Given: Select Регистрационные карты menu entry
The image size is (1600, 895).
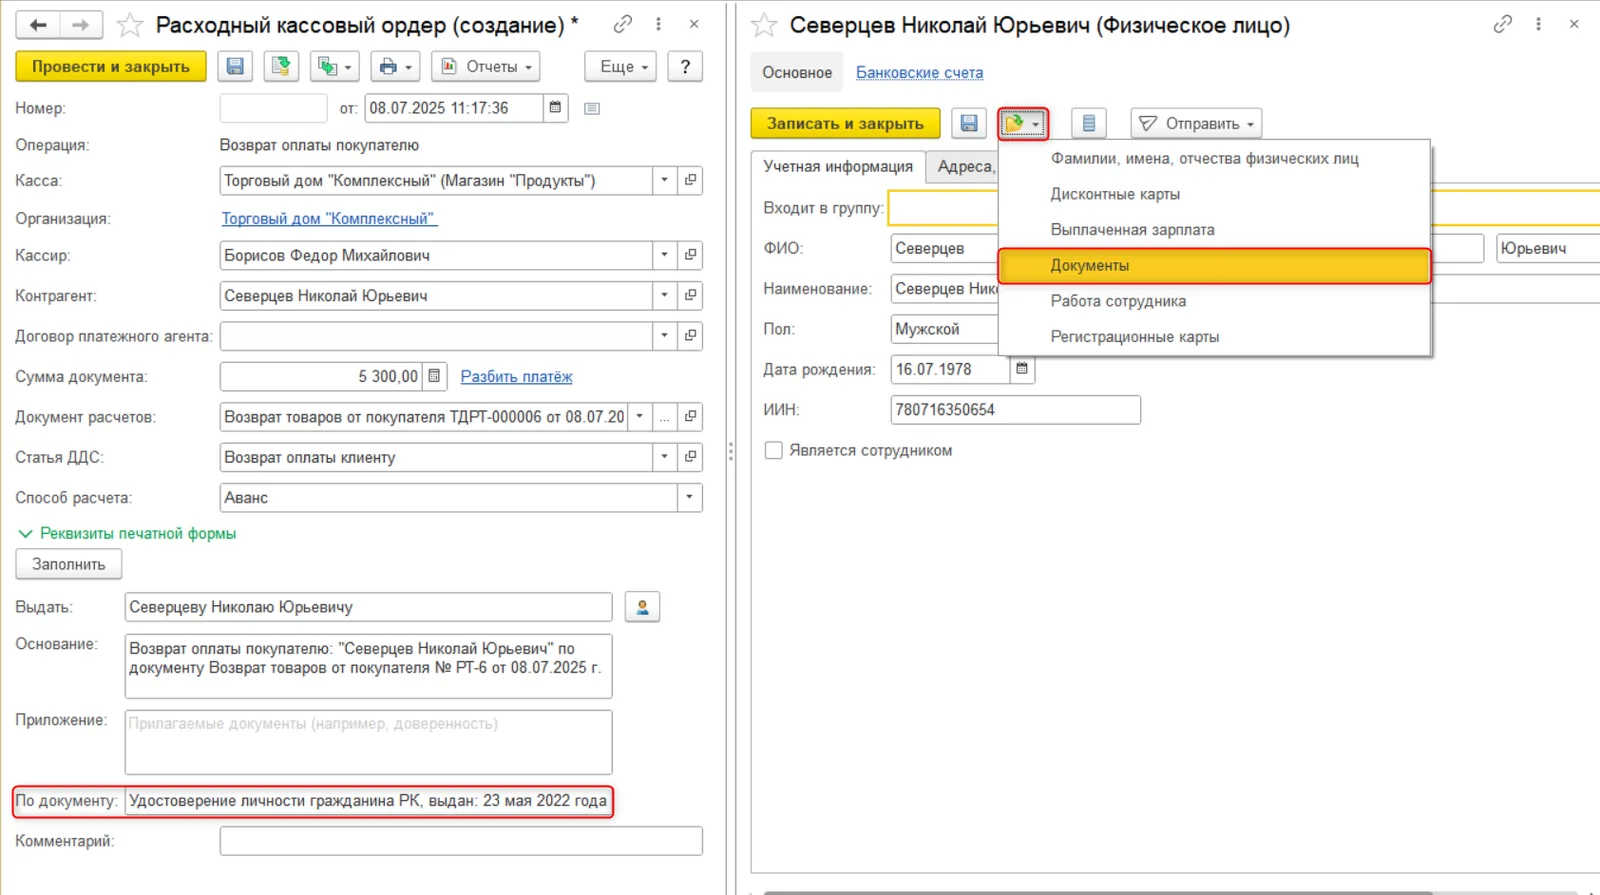Looking at the screenshot, I should pyautogui.click(x=1214, y=337).
